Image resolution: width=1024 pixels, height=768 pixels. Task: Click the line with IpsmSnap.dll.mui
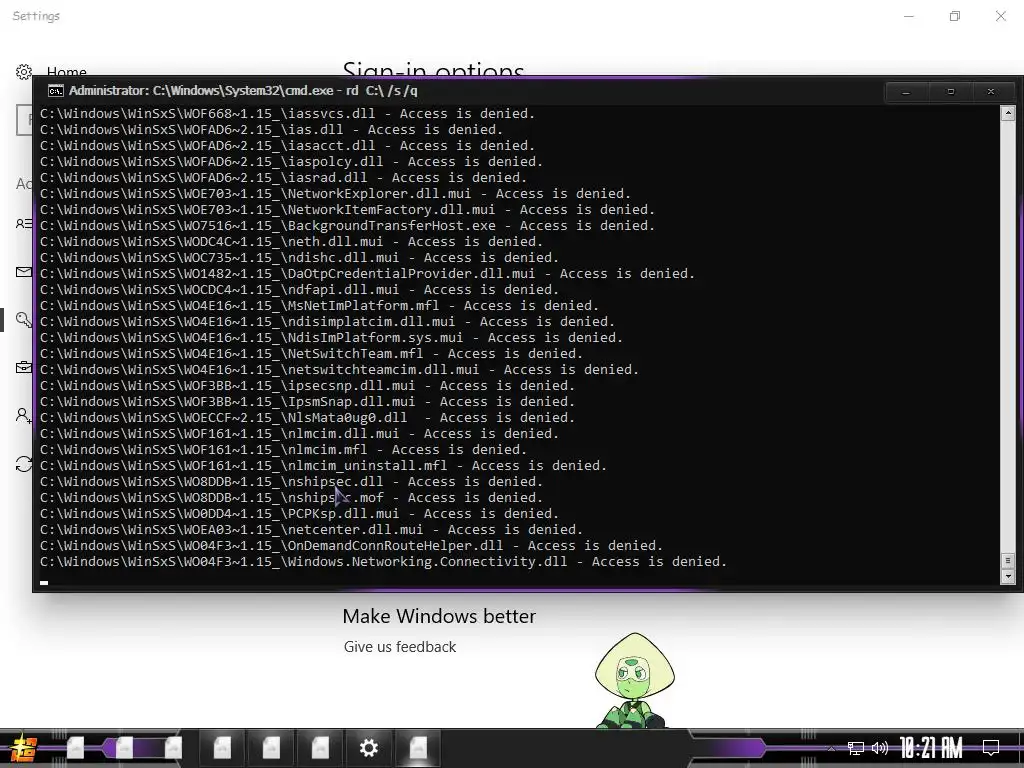click(308, 402)
